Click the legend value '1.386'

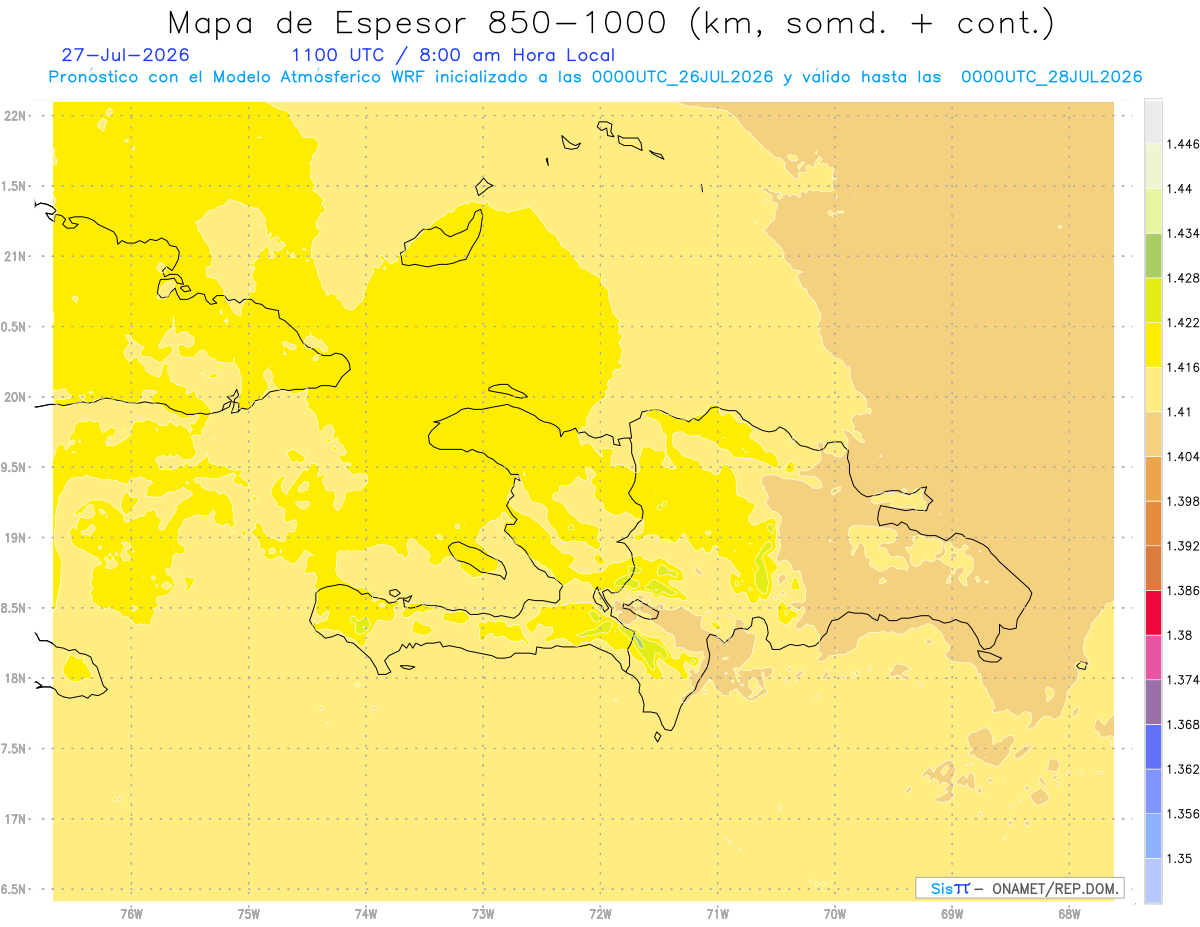[1185, 590]
